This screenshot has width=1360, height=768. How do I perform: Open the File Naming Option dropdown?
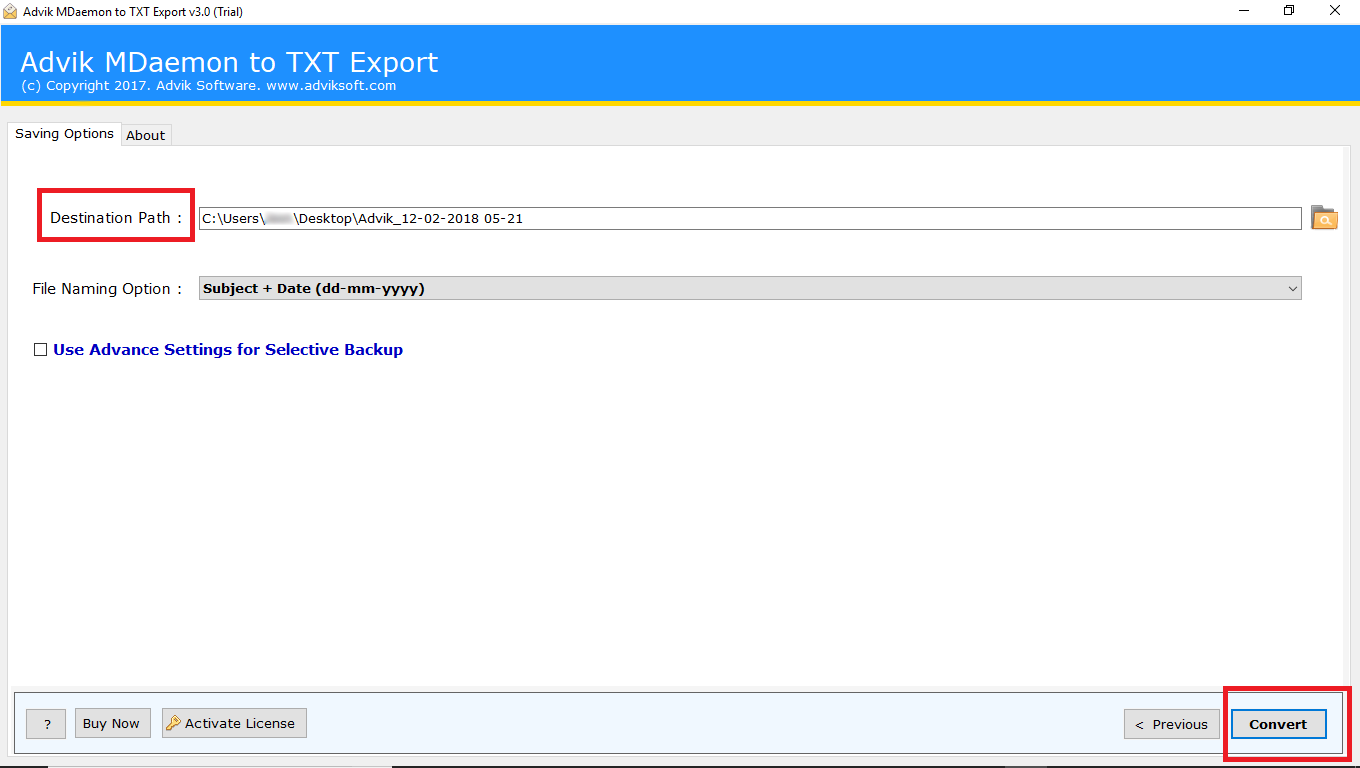(750, 288)
